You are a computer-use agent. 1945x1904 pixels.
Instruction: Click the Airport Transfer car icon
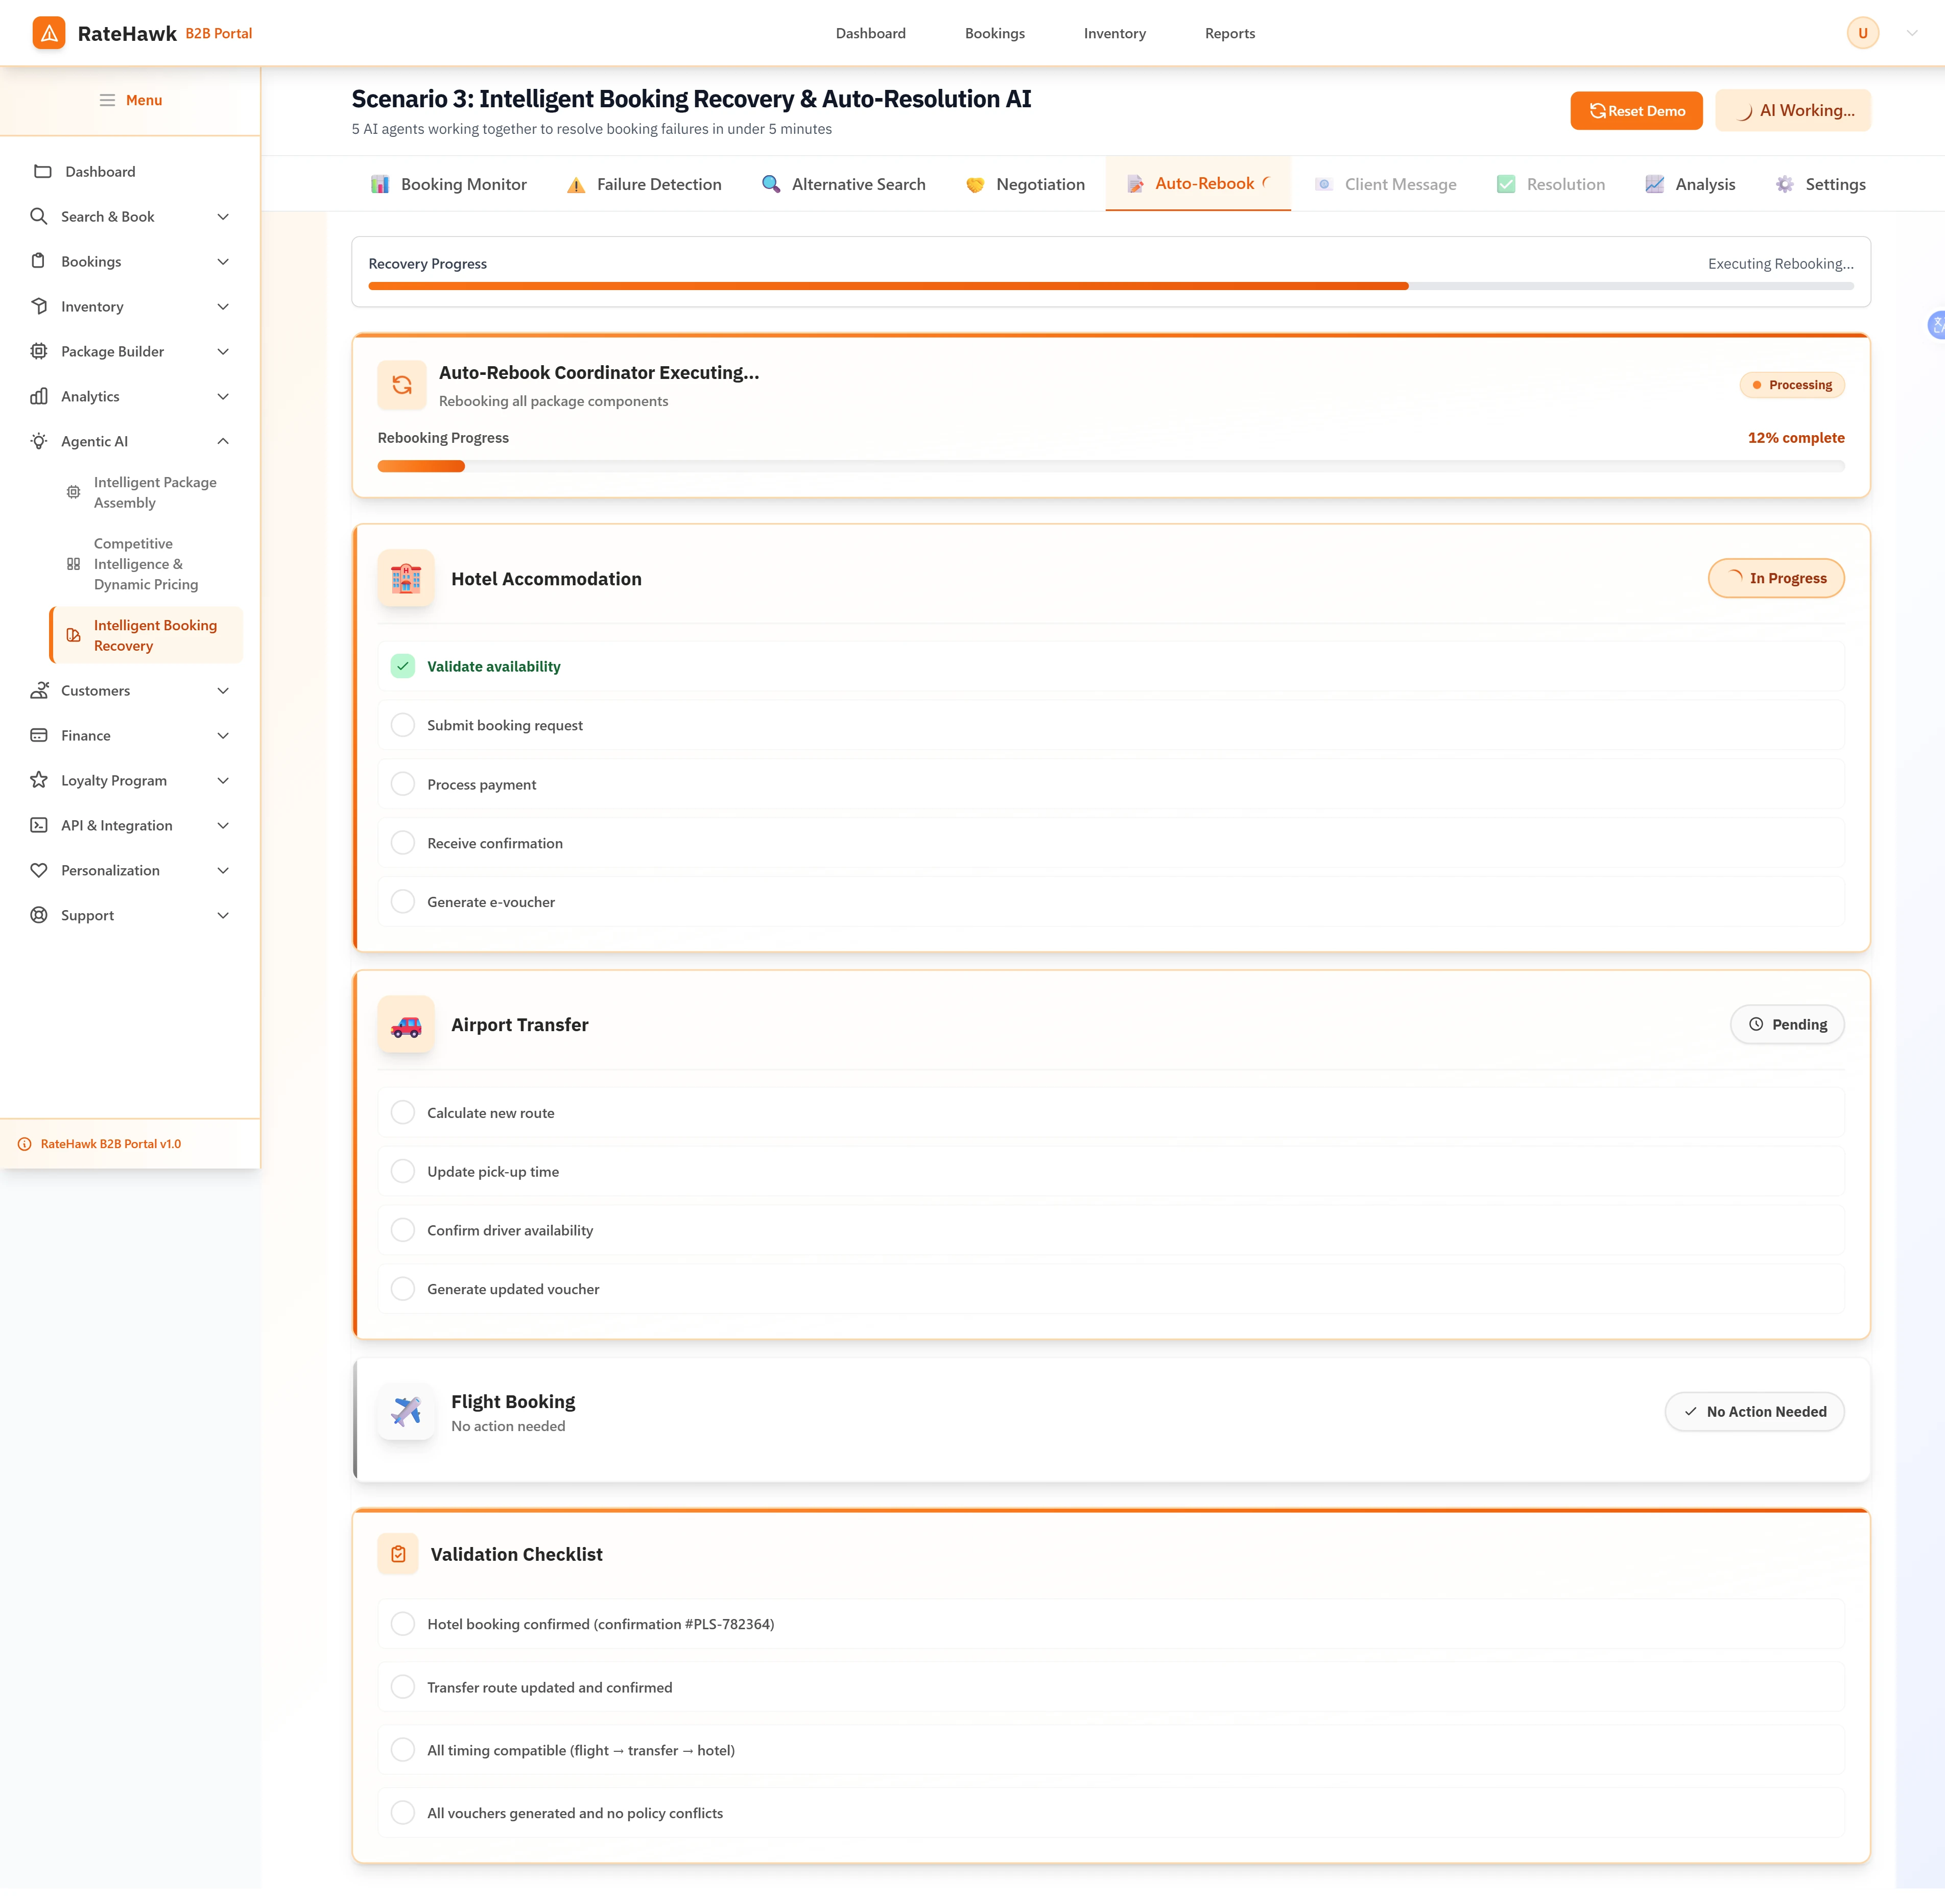[x=406, y=1024]
